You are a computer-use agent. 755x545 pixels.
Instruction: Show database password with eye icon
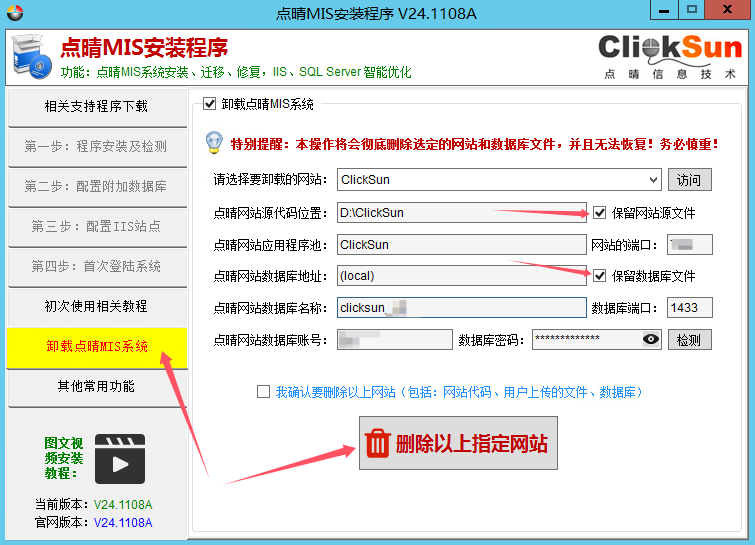click(651, 339)
